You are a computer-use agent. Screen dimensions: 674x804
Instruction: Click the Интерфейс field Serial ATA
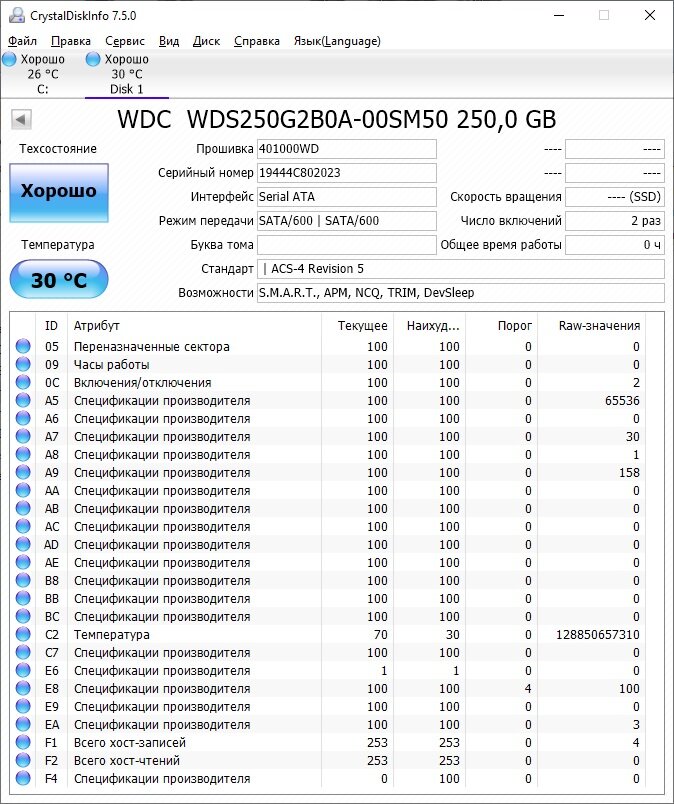click(x=347, y=197)
